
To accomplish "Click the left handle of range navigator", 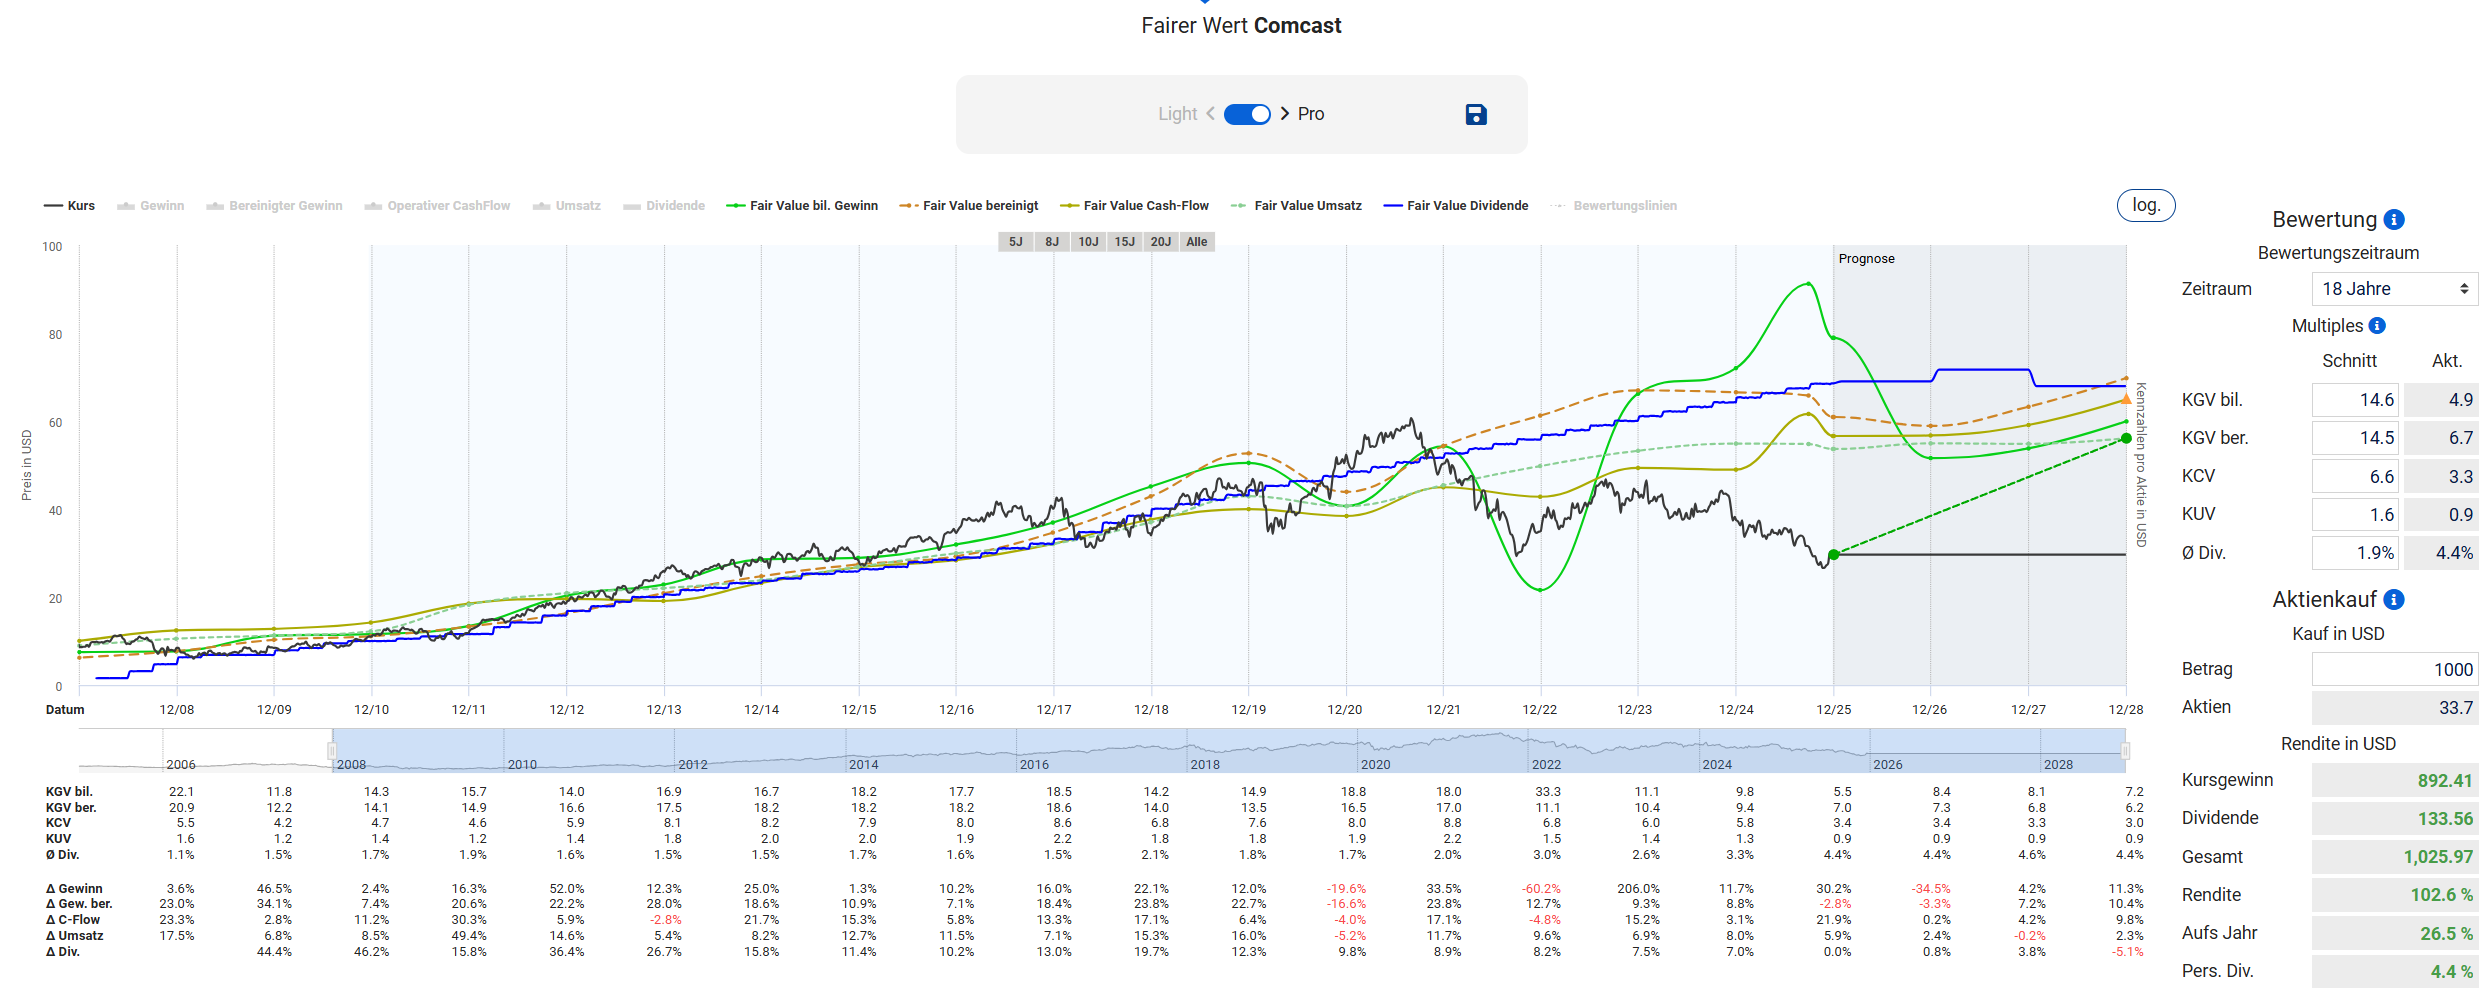I will [332, 751].
